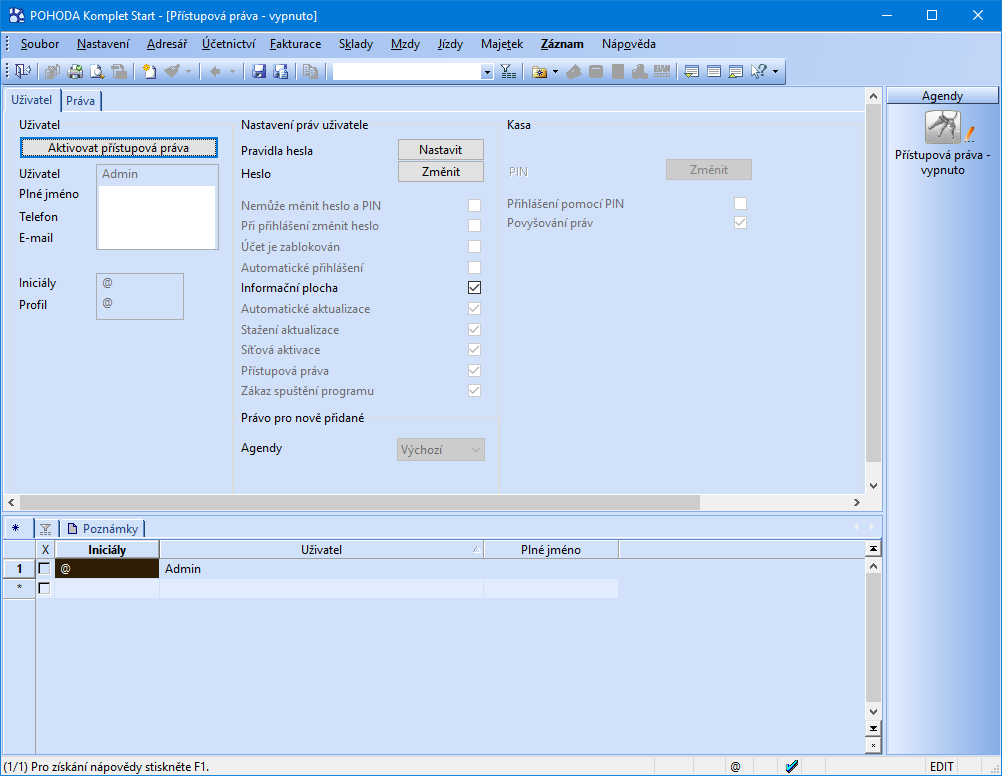This screenshot has width=1002, height=776.
Task: Click Nastavit button for Pravidla hesla
Action: point(441,150)
